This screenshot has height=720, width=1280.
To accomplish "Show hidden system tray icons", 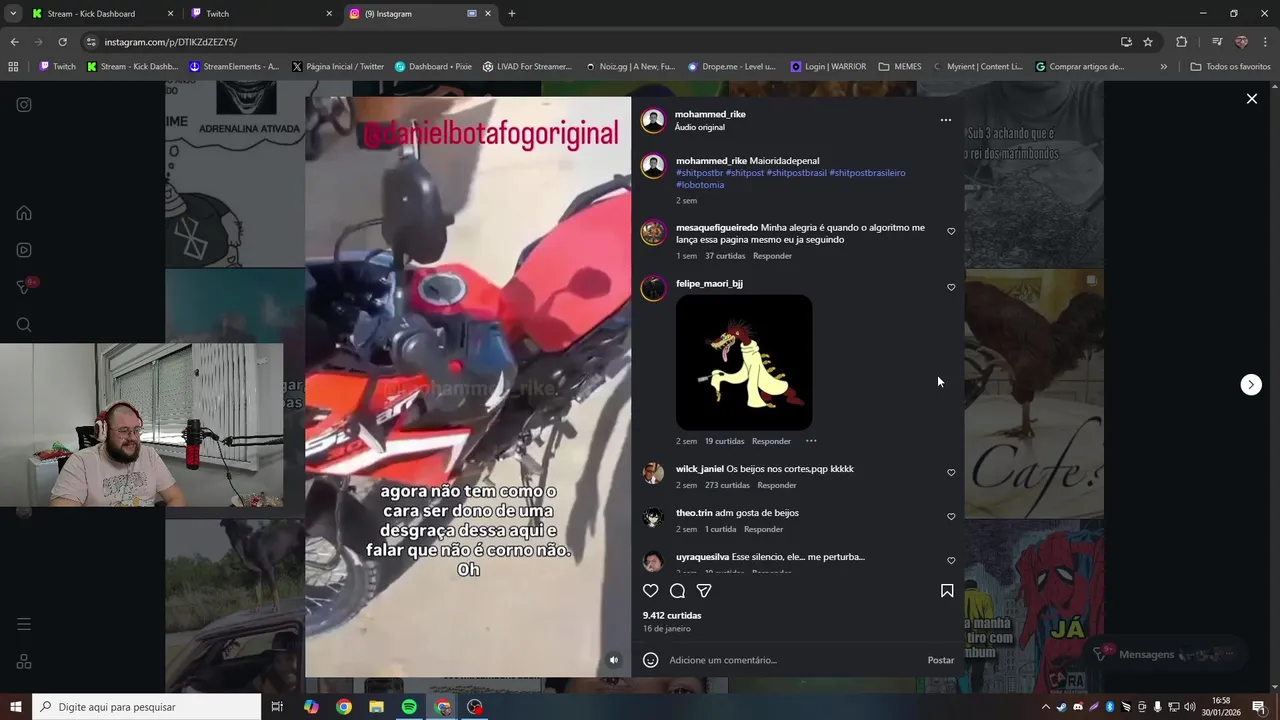I will (1046, 707).
